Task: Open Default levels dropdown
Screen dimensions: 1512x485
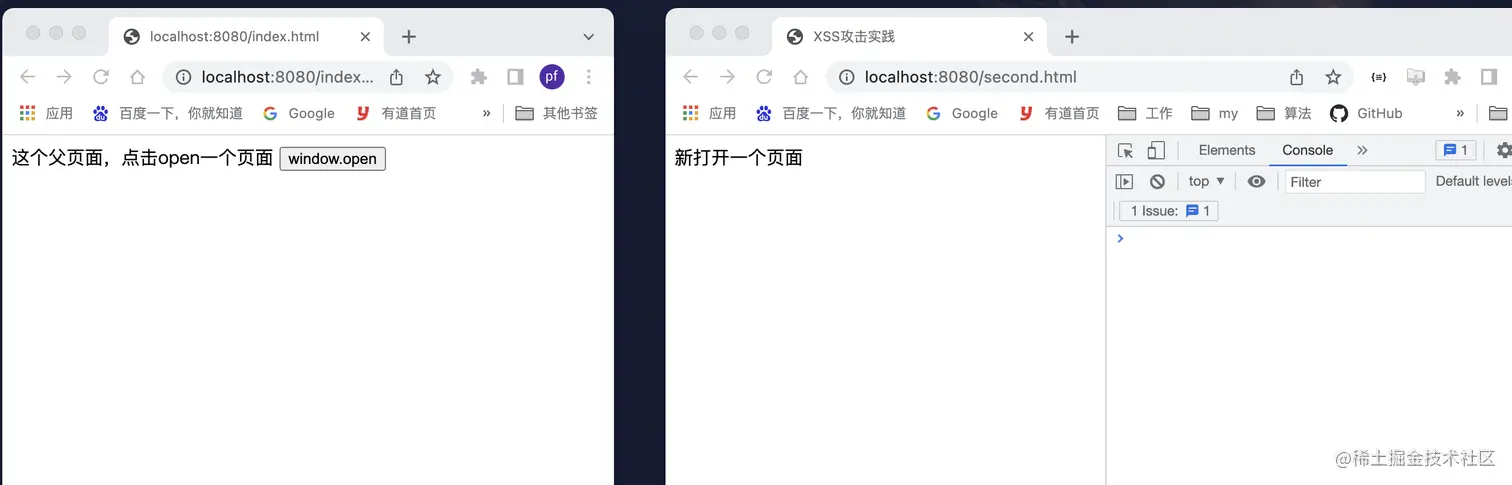Action: 1473,181
